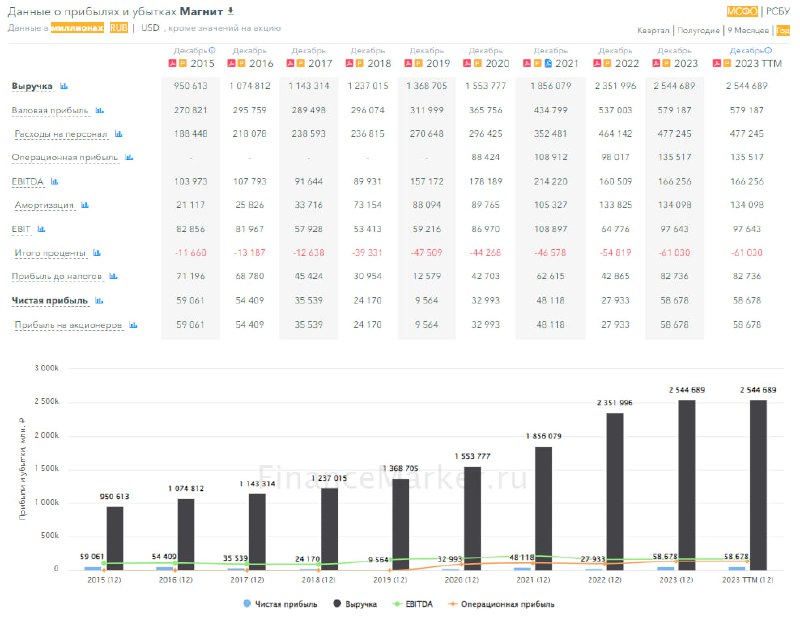Open the chart icon beside Прибыль на акционеров

pyautogui.click(x=133, y=325)
